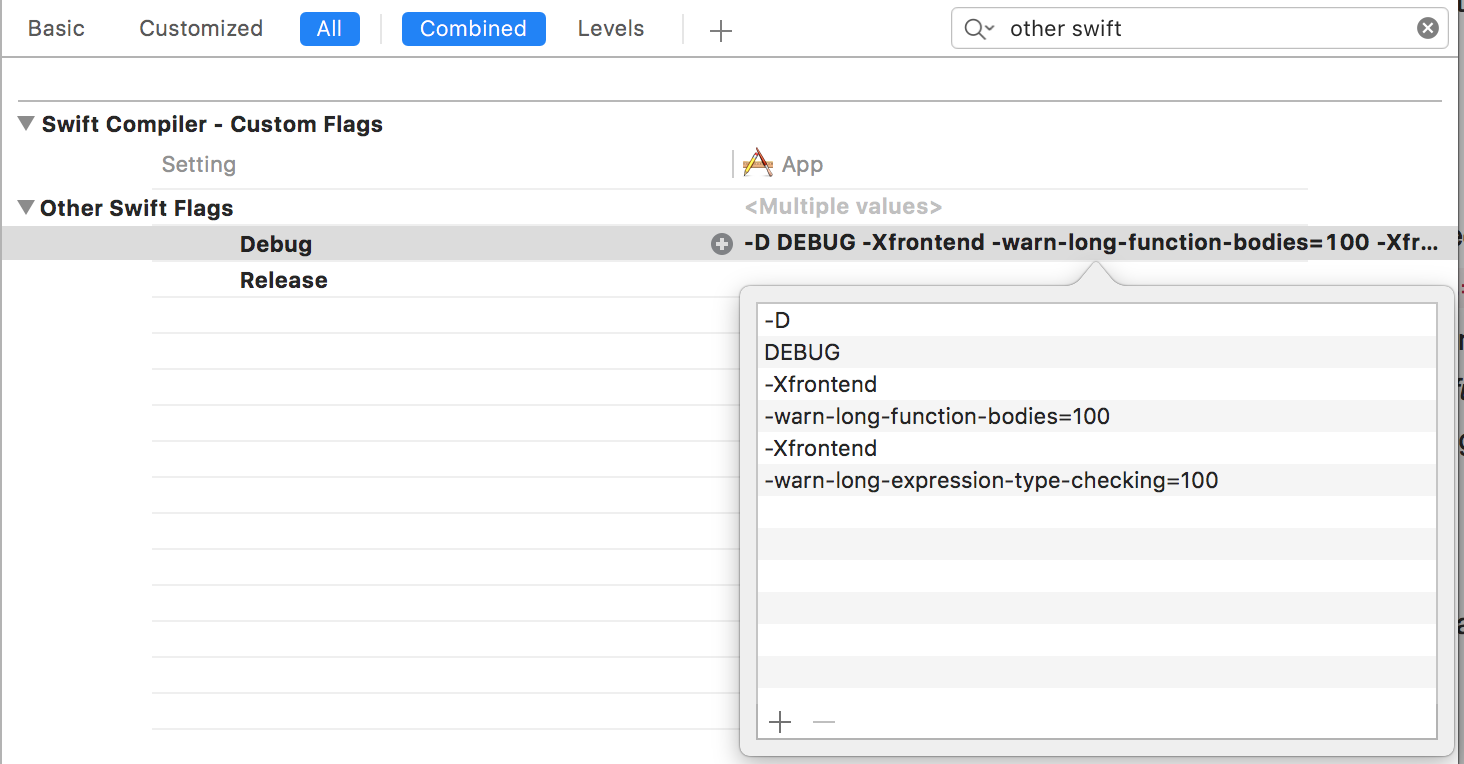Switch to the Levels view
Viewport: 1464px width, 764px height.
point(610,29)
